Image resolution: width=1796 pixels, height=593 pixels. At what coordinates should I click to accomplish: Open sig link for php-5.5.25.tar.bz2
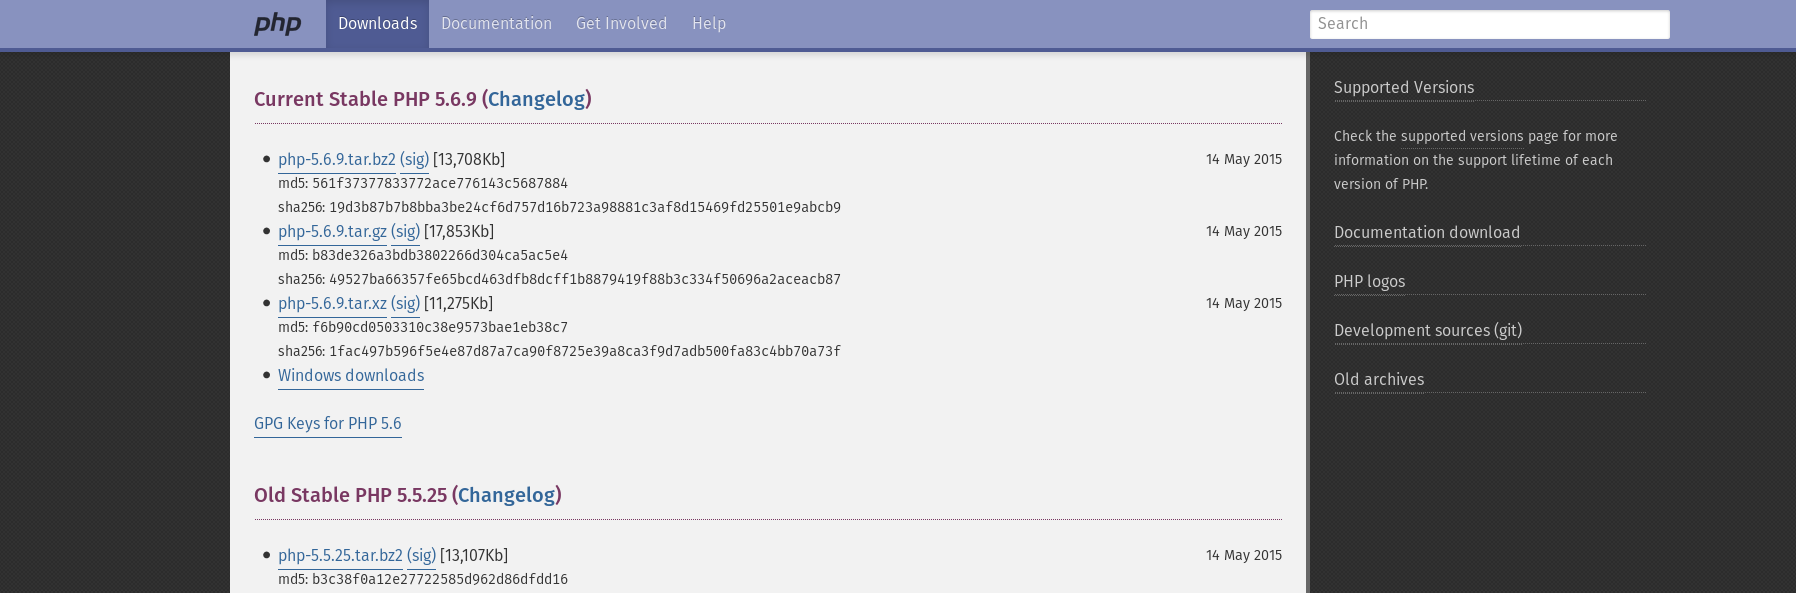click(x=421, y=555)
